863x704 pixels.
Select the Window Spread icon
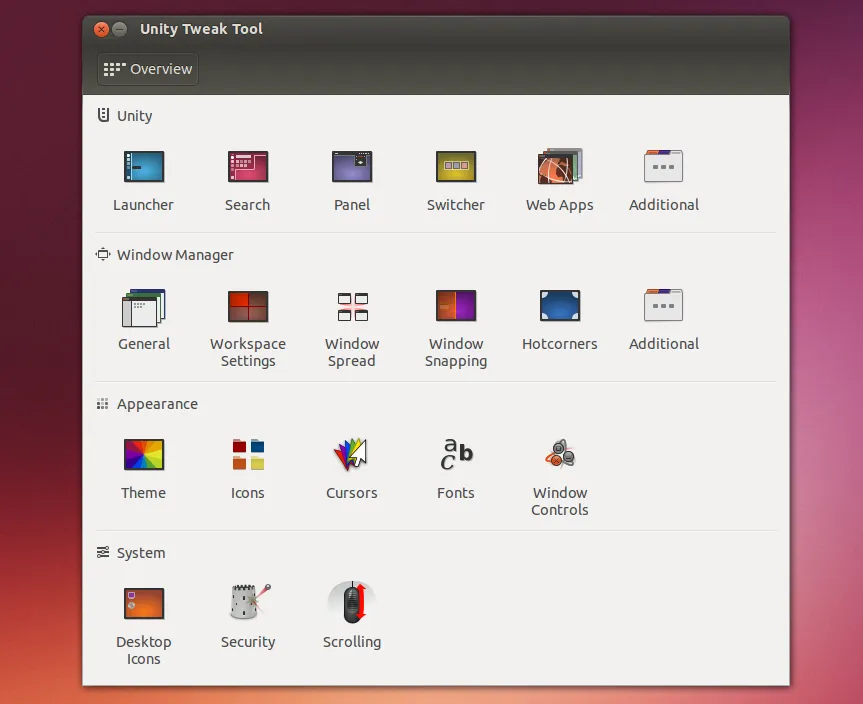click(x=351, y=307)
